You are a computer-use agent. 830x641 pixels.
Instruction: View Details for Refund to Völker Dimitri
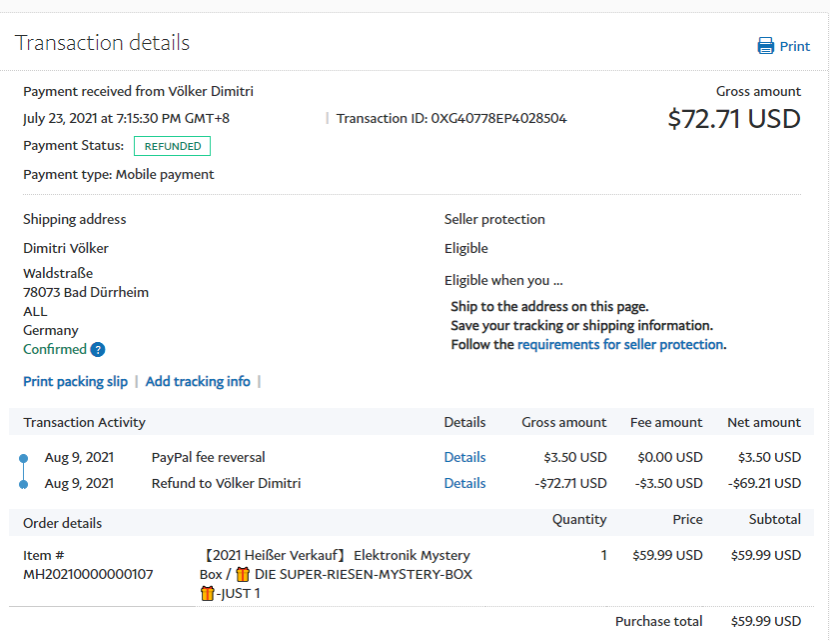[464, 483]
